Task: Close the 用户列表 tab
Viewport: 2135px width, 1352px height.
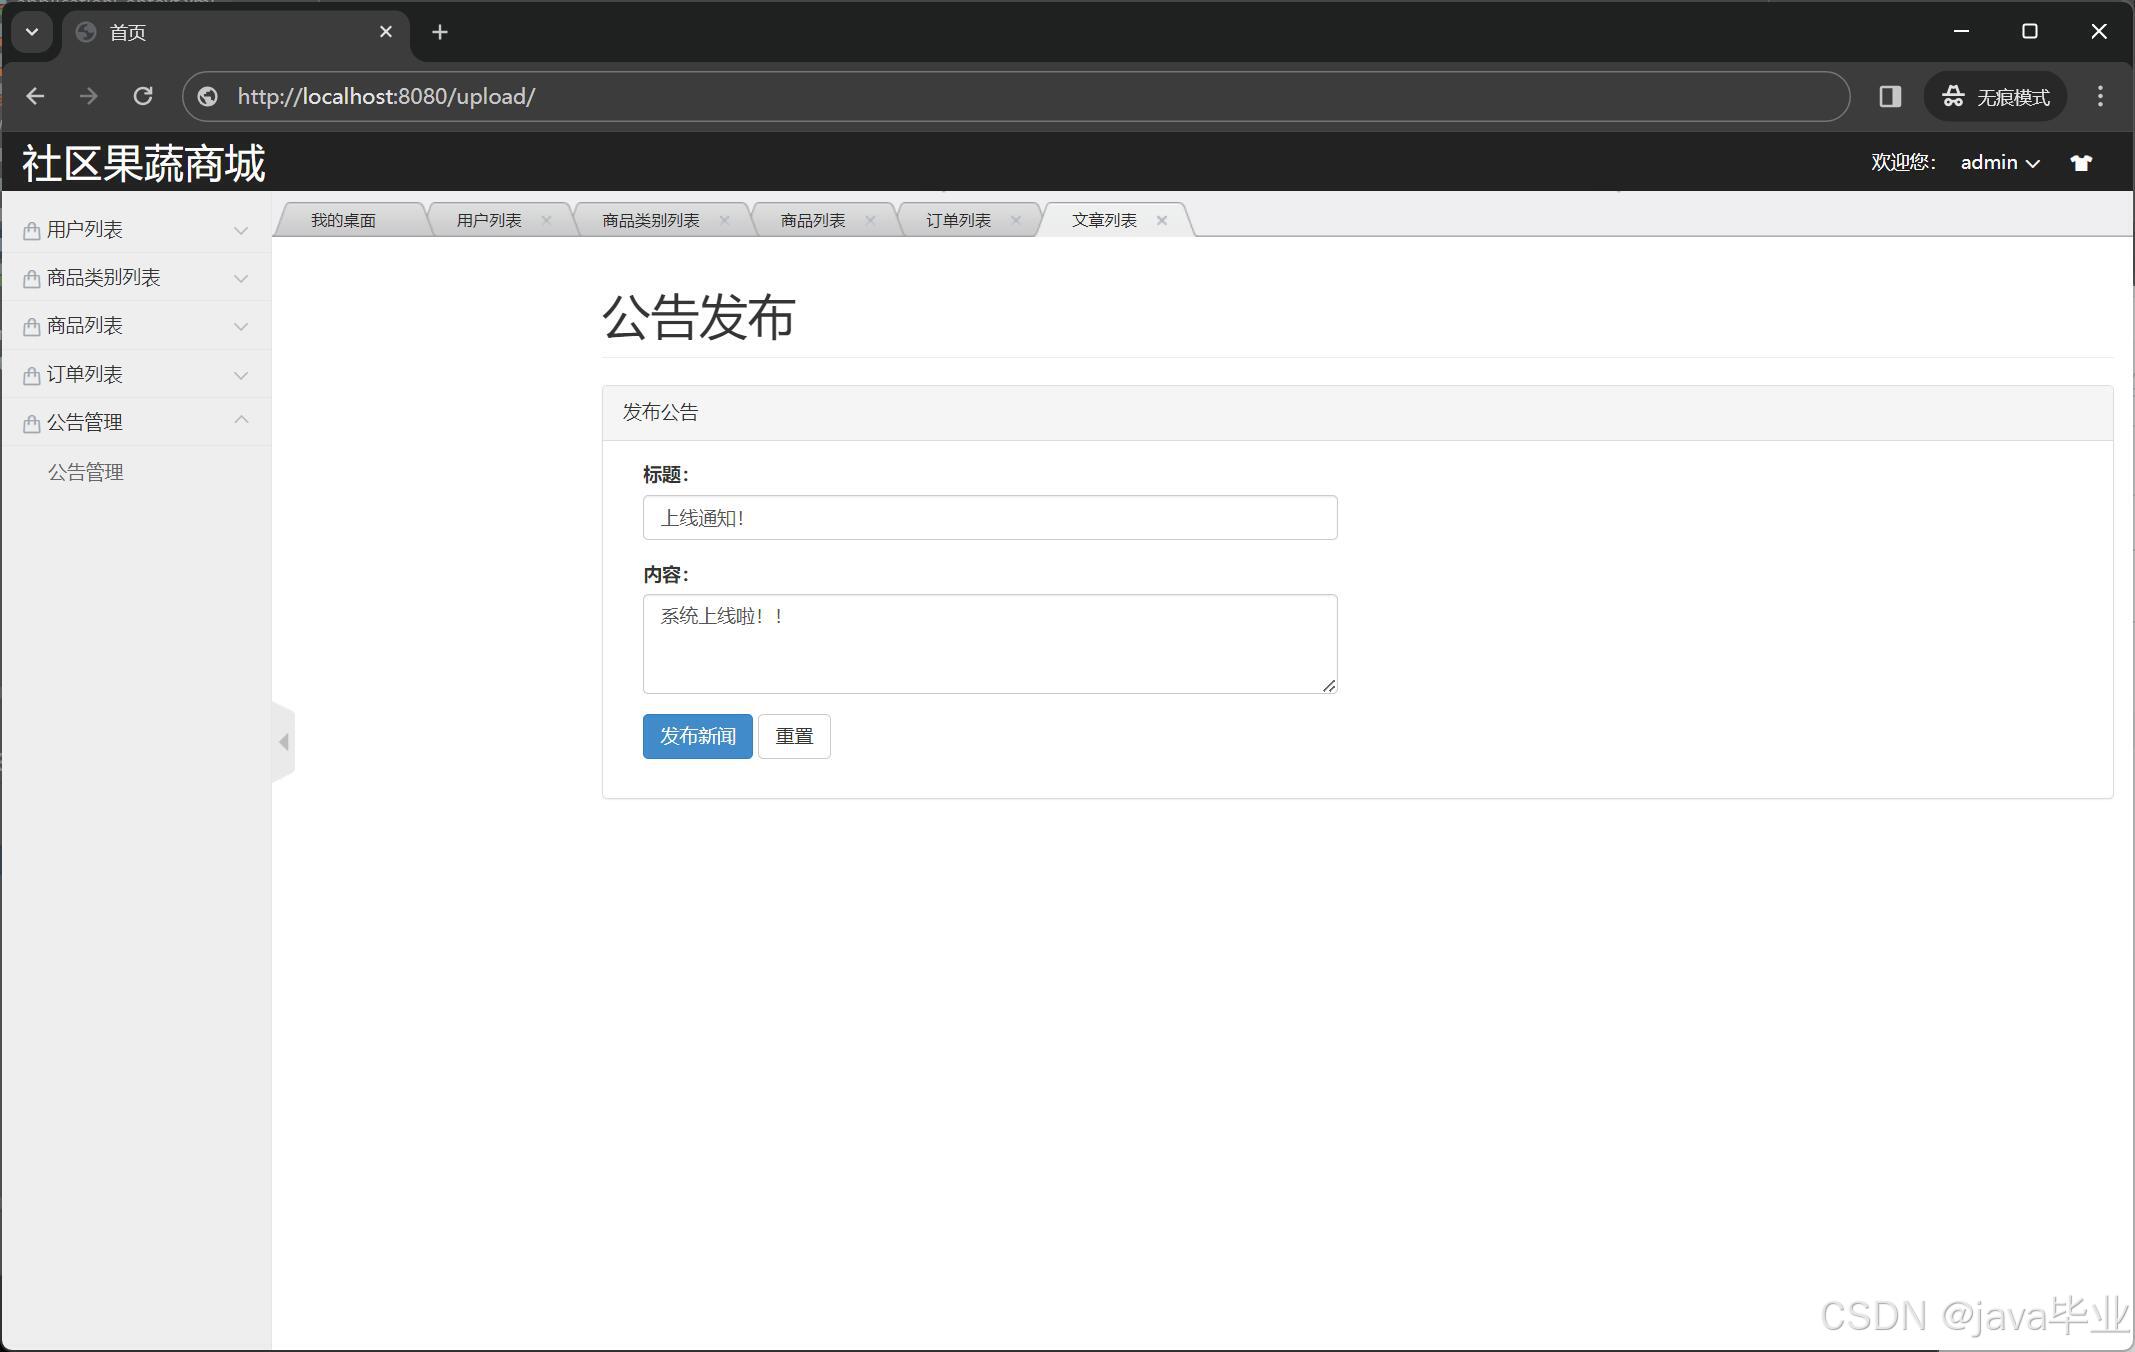Action: tap(546, 220)
